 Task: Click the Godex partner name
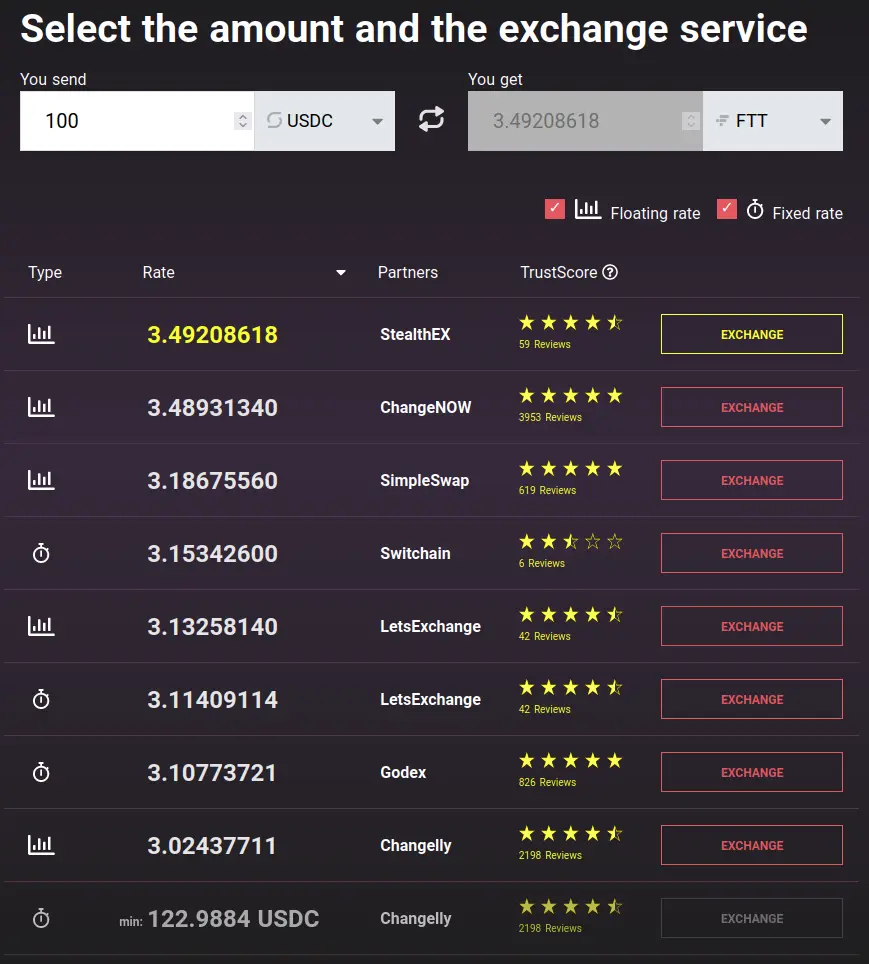pos(403,773)
